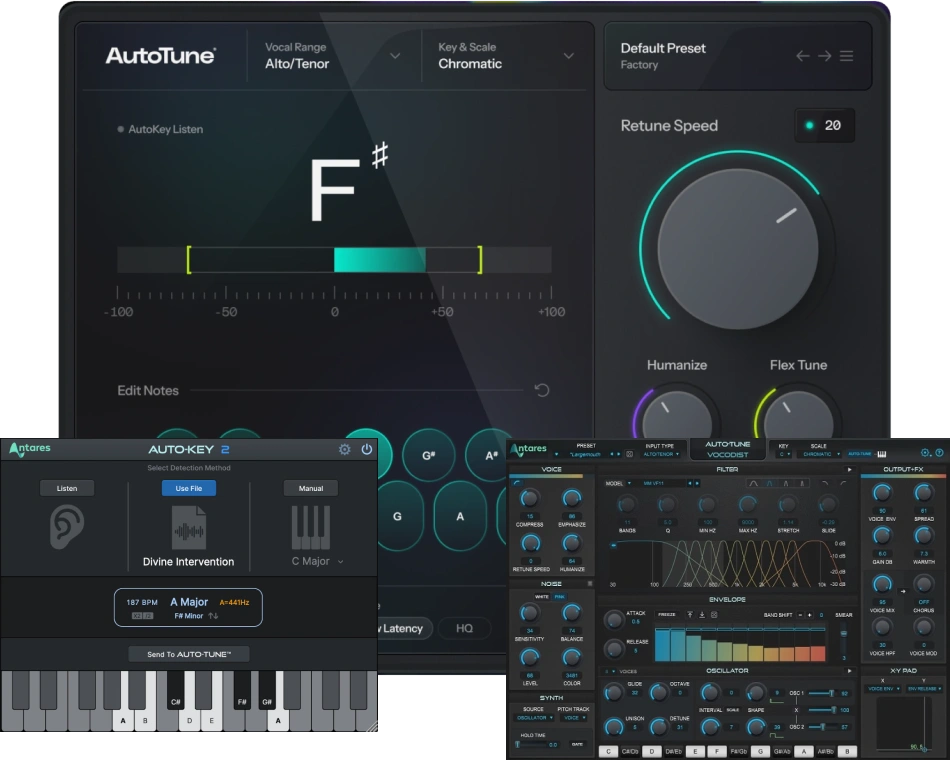Viewport: 950px width, 760px height.
Task: Open the preset hamburger menu icon
Action: pos(846,56)
